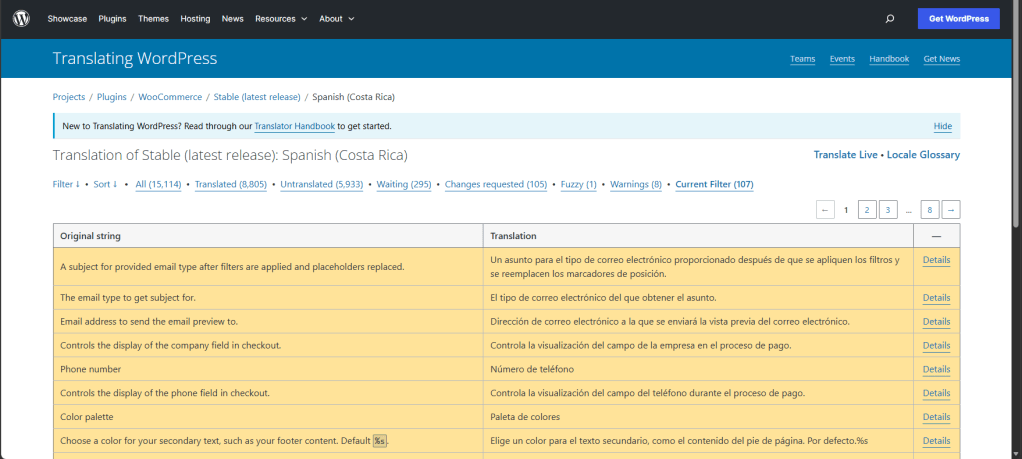Screen dimensions: 1022x459
Task: Show Waiting (295) strings
Action: click(x=404, y=185)
